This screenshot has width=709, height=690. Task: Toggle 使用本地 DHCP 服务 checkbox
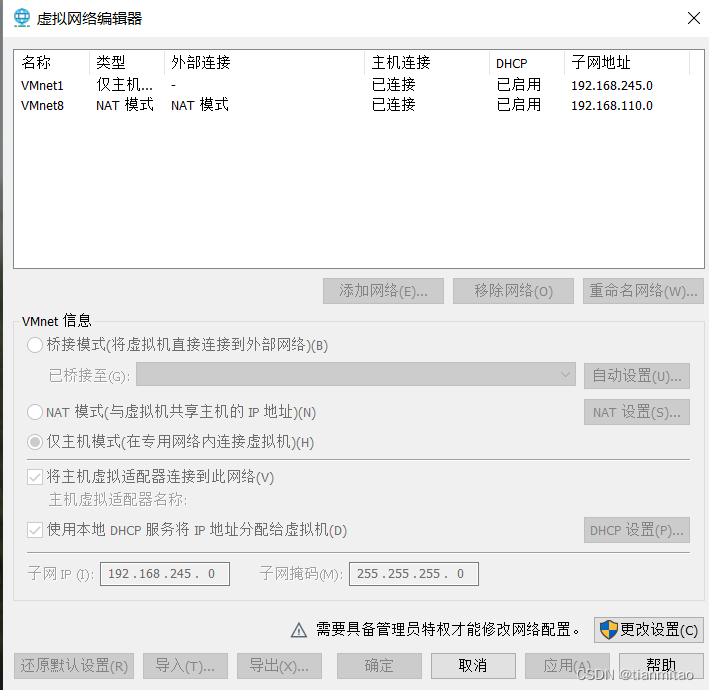[x=36, y=530]
